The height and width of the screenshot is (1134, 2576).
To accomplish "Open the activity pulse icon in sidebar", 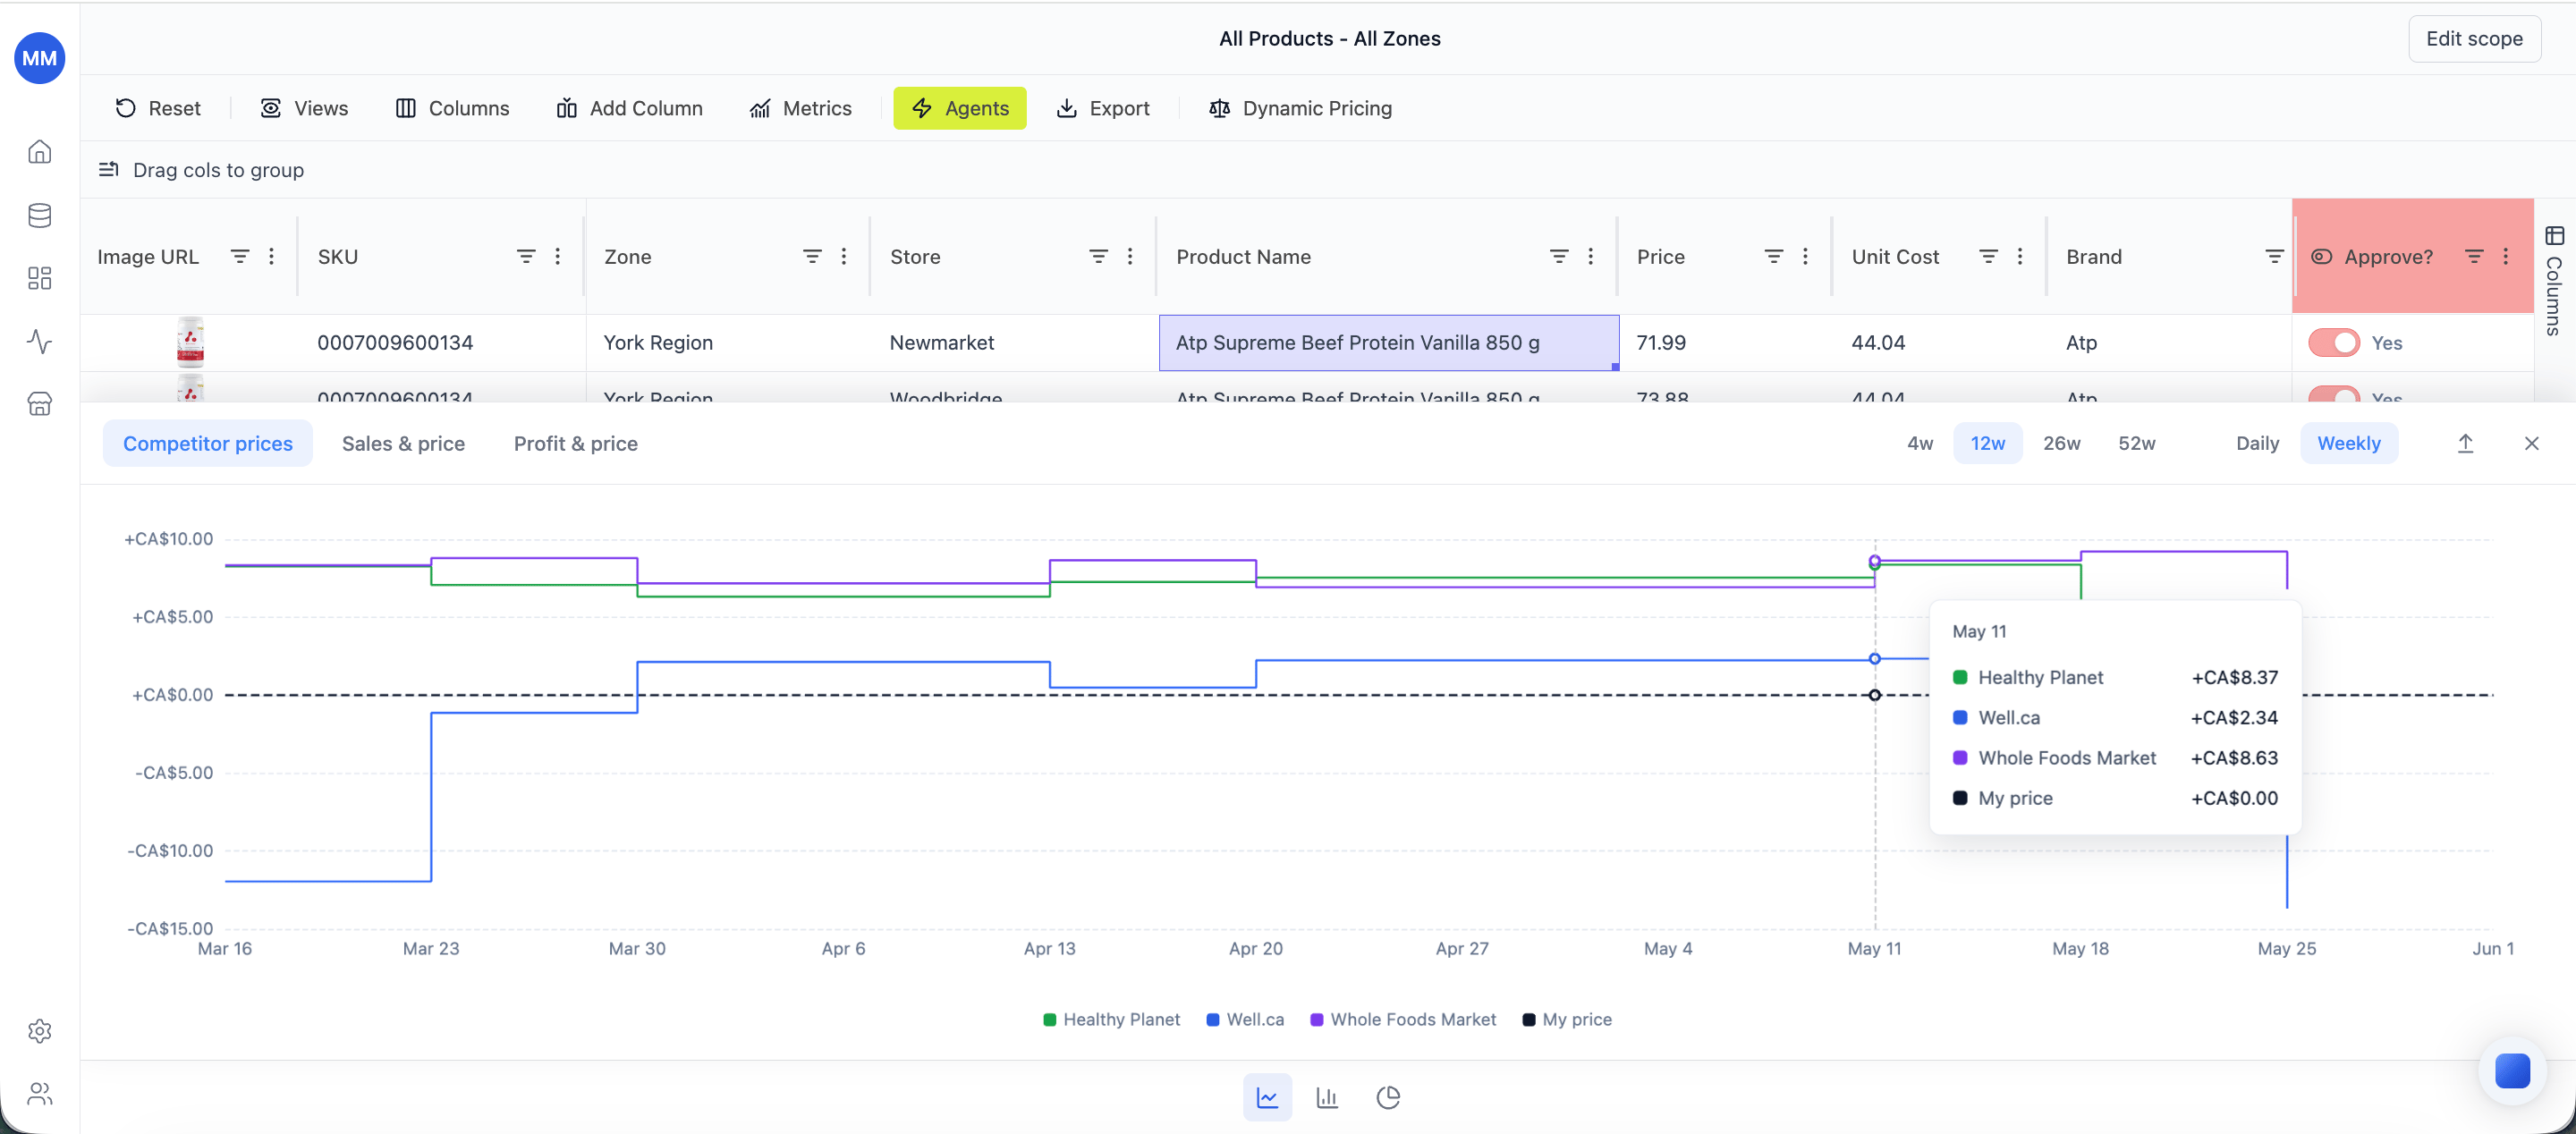I will point(39,341).
